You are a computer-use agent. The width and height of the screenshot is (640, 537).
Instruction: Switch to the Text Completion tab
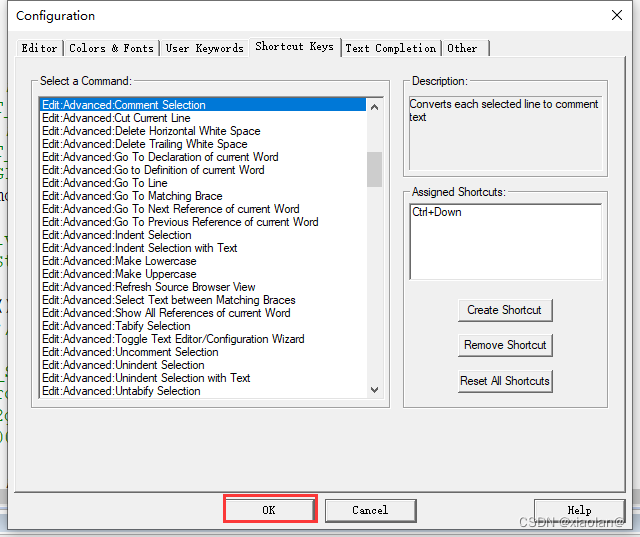pyautogui.click(x=391, y=48)
